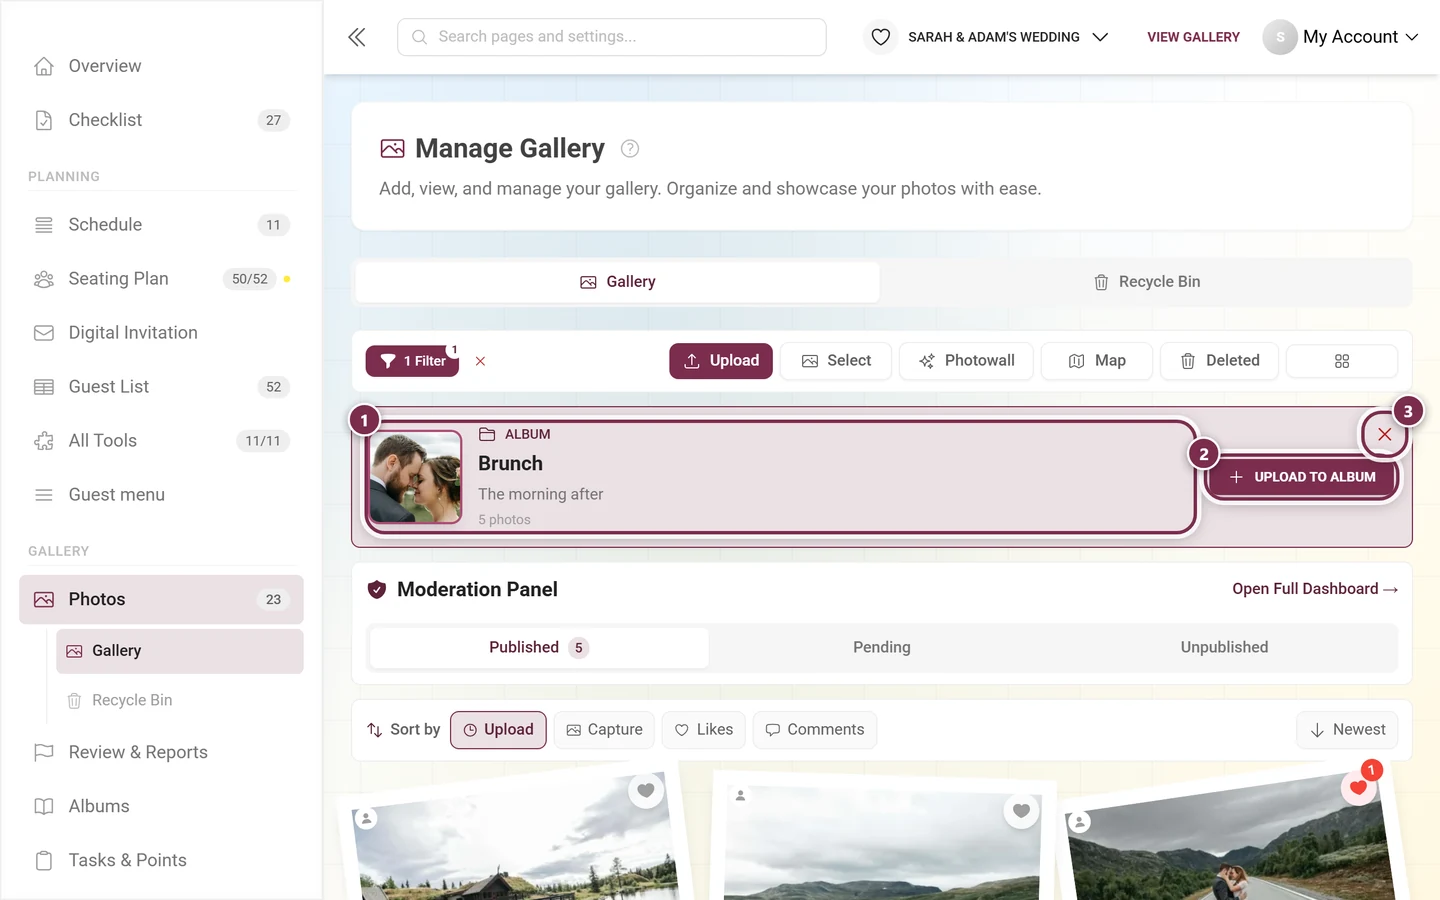
Task: Open Digital Invitation in the sidebar
Action: 161,333
